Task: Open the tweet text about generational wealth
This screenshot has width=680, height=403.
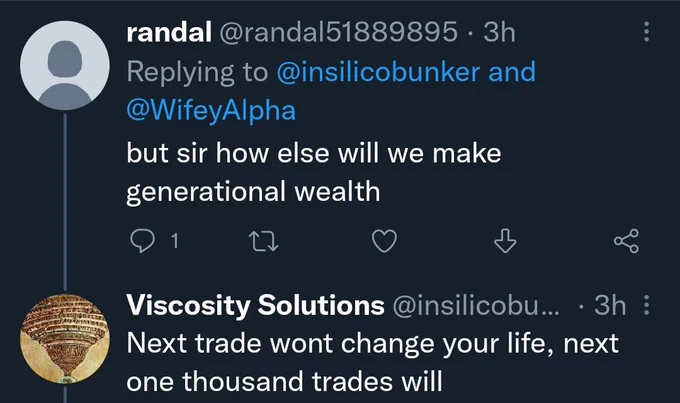Action: pyautogui.click(x=314, y=172)
